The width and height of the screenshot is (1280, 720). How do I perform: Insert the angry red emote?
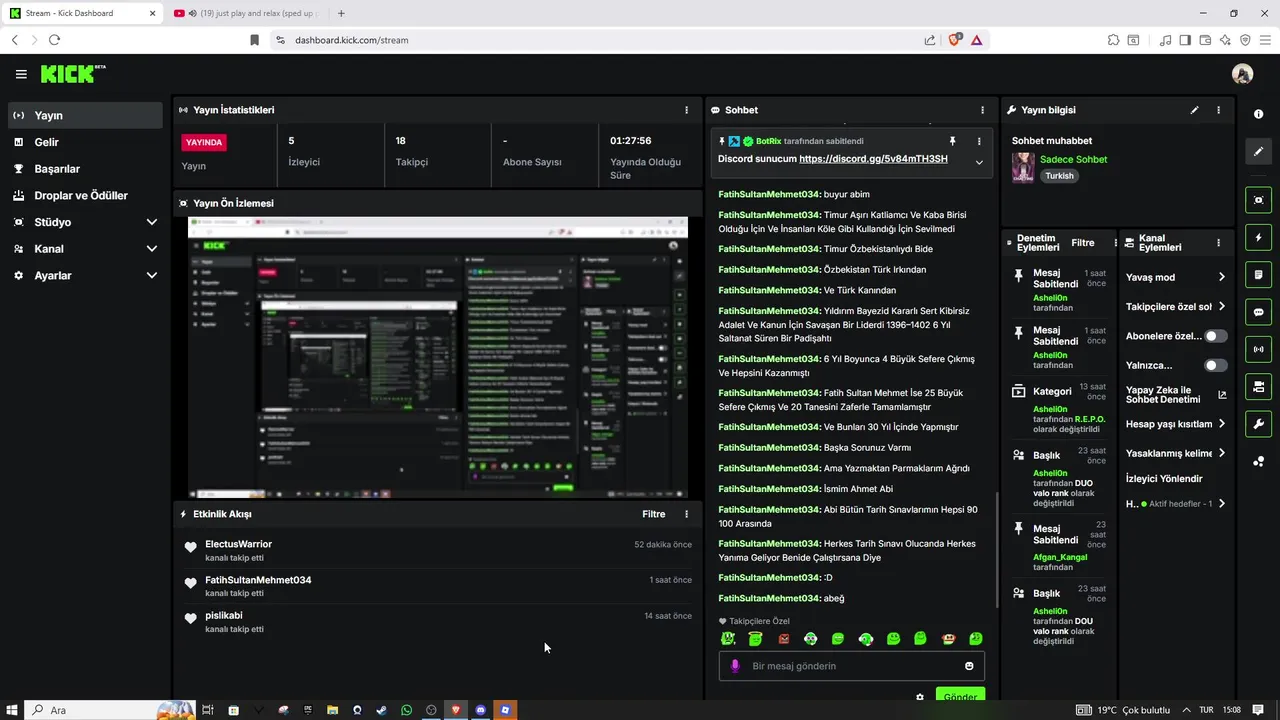tap(784, 639)
